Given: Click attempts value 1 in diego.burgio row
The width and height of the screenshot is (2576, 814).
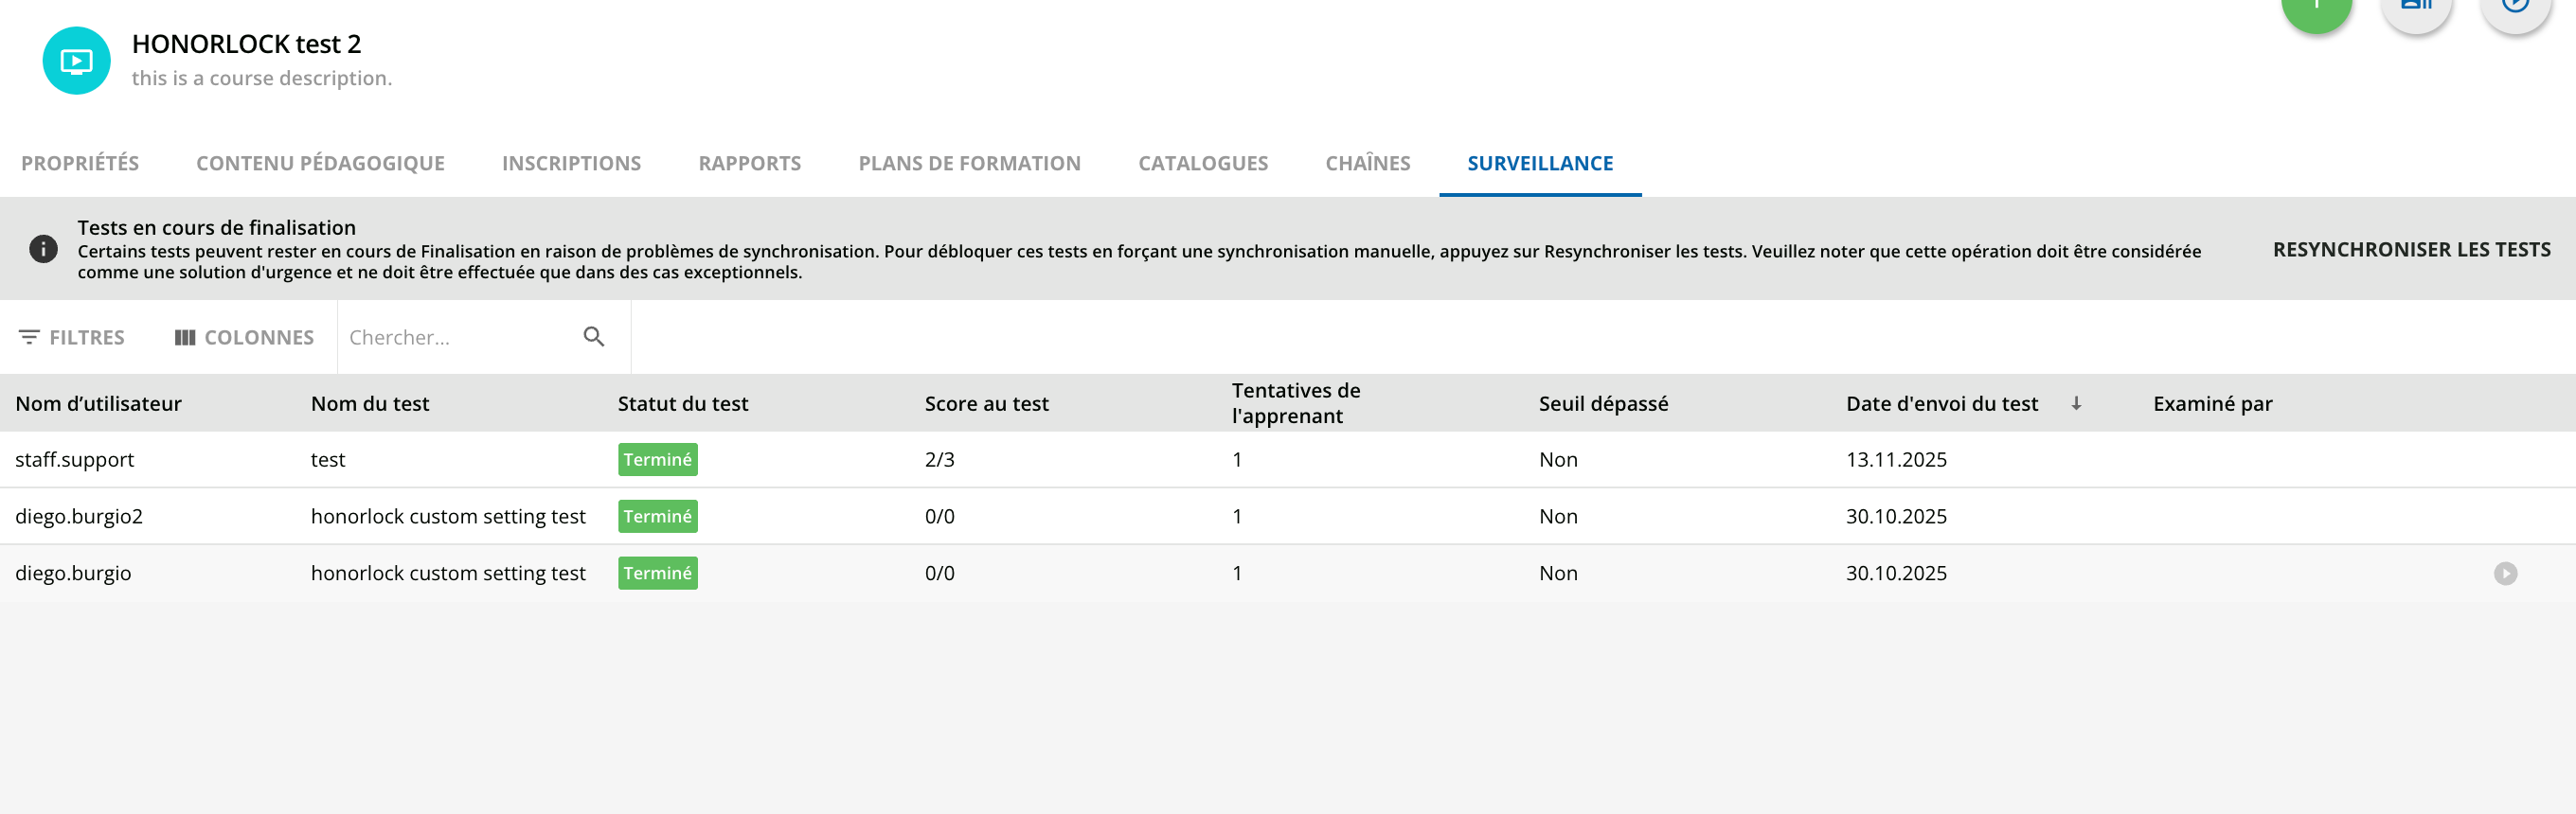Looking at the screenshot, I should tap(1237, 573).
